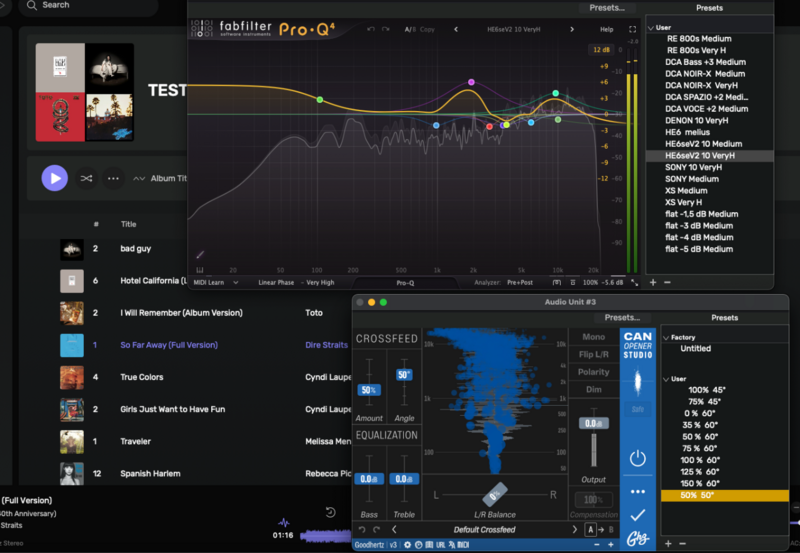Image resolution: width=800 pixels, height=553 pixels.
Task: Select 100% 45° CanOpener preset
Action: [x=707, y=390]
